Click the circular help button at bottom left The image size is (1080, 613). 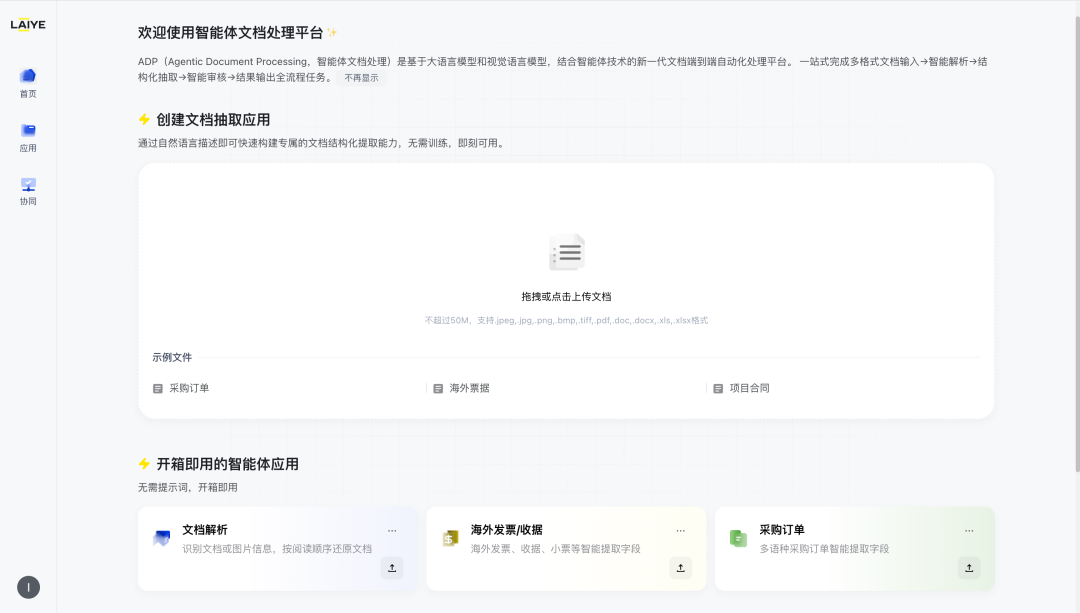(28, 585)
